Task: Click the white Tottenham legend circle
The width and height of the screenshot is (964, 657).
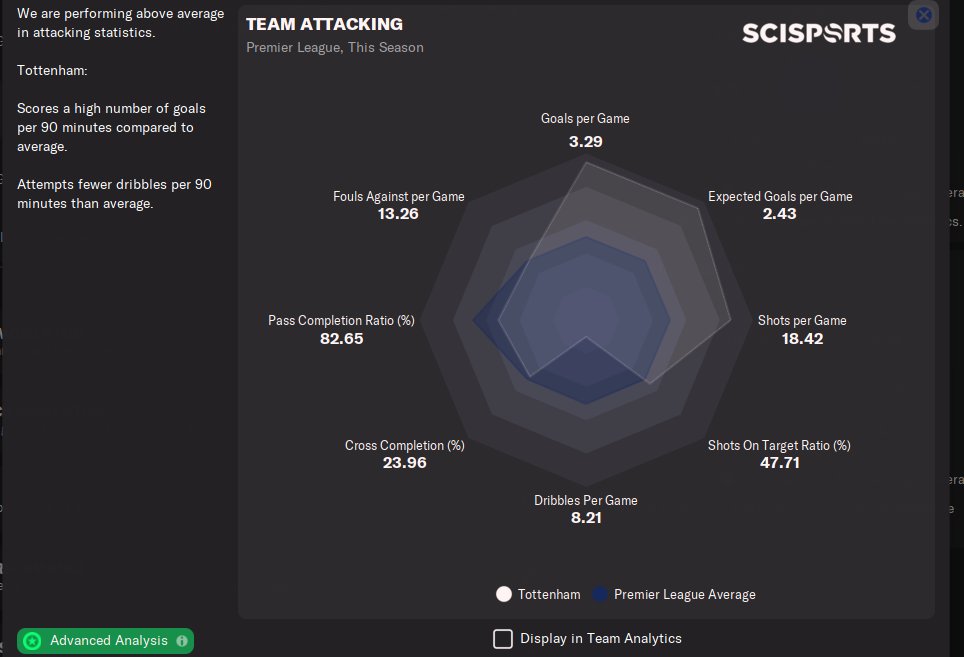Action: tap(504, 594)
